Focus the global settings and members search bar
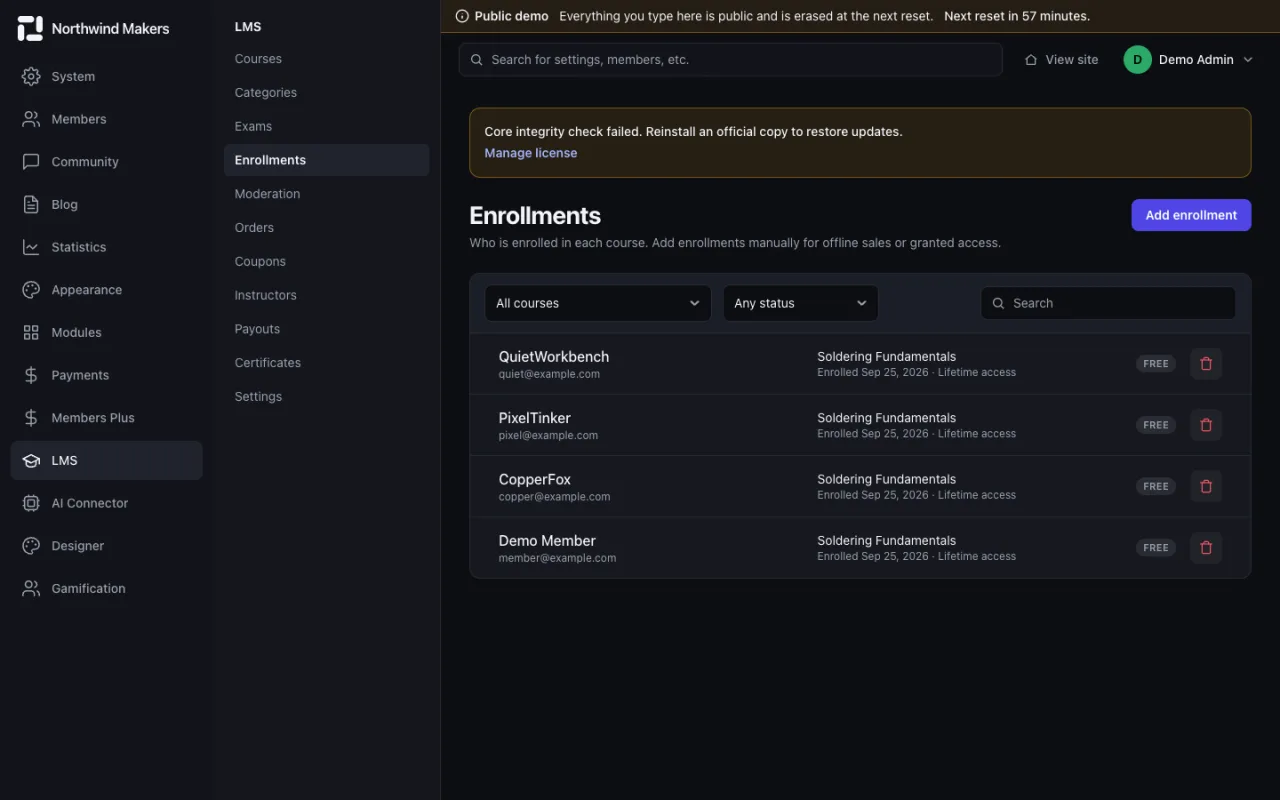 (731, 60)
